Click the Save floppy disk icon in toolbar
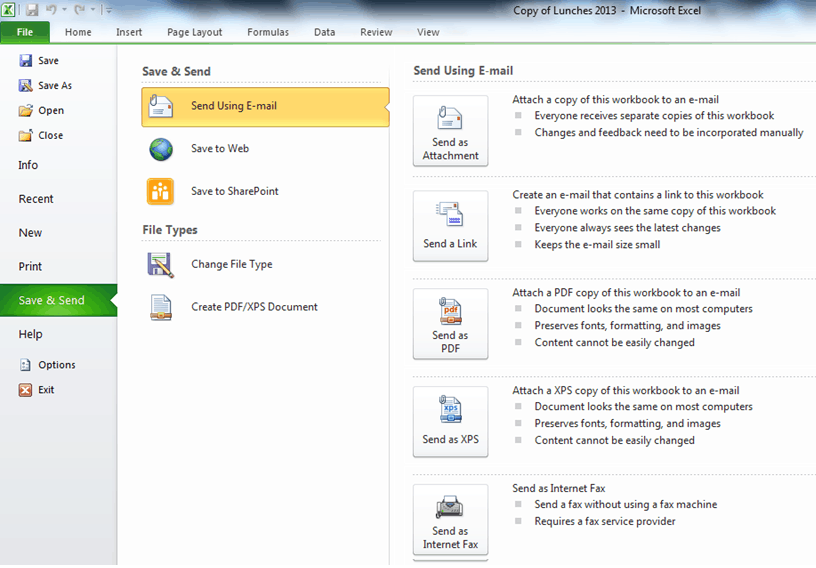The height and width of the screenshot is (568, 816). (32, 9)
